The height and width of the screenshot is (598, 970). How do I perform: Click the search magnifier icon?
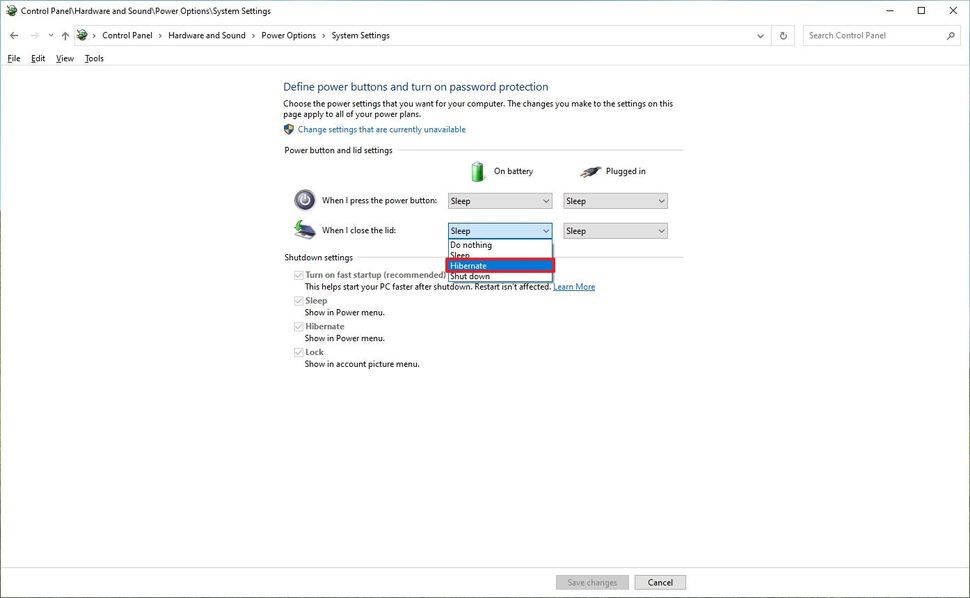pos(950,35)
